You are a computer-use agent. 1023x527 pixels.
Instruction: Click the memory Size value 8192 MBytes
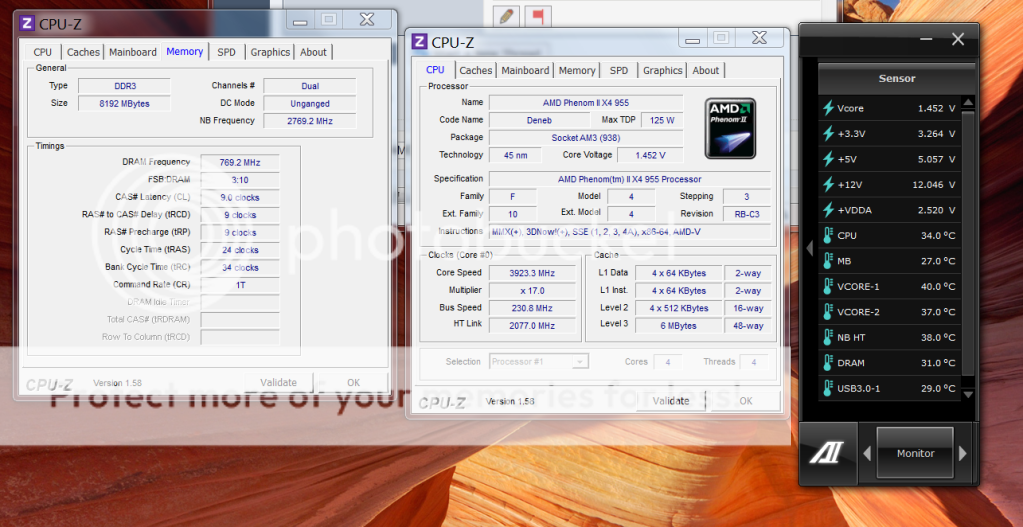(124, 104)
